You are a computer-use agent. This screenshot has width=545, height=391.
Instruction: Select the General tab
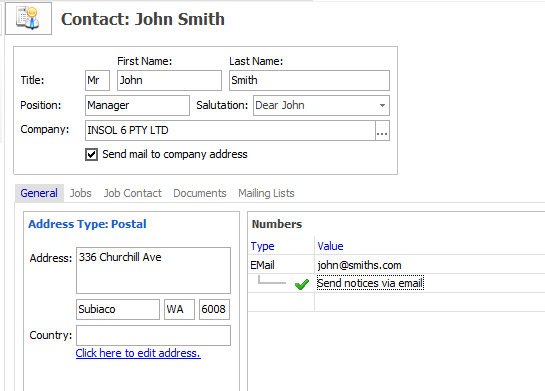[x=39, y=193]
